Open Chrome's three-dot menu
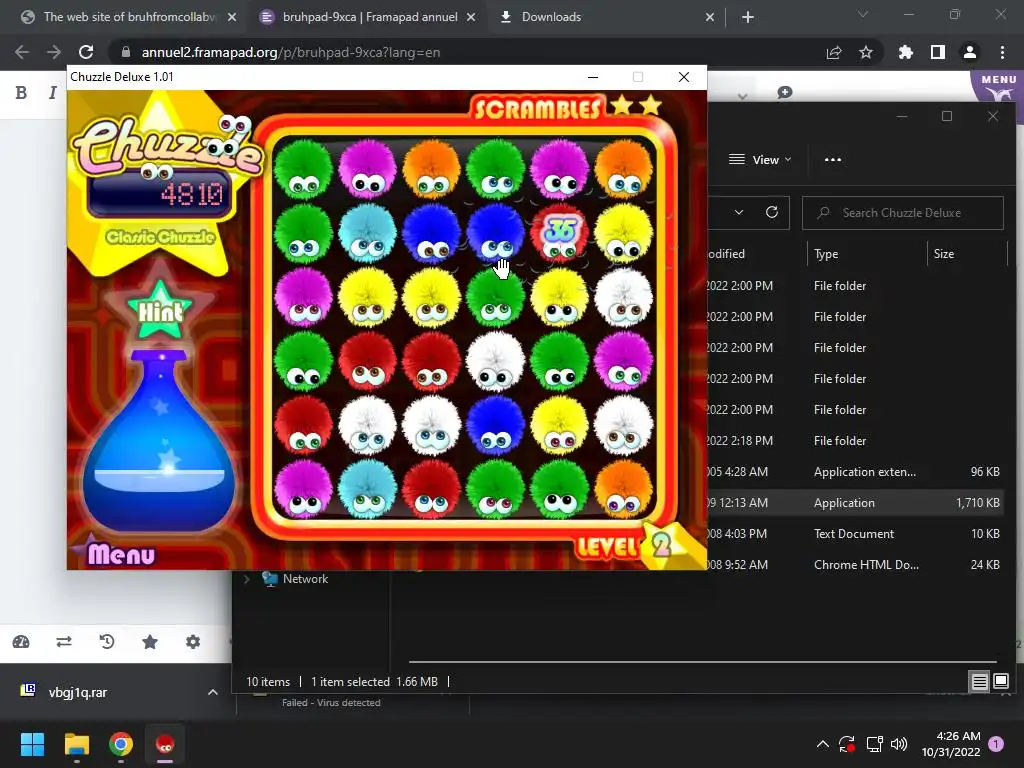 point(1002,52)
